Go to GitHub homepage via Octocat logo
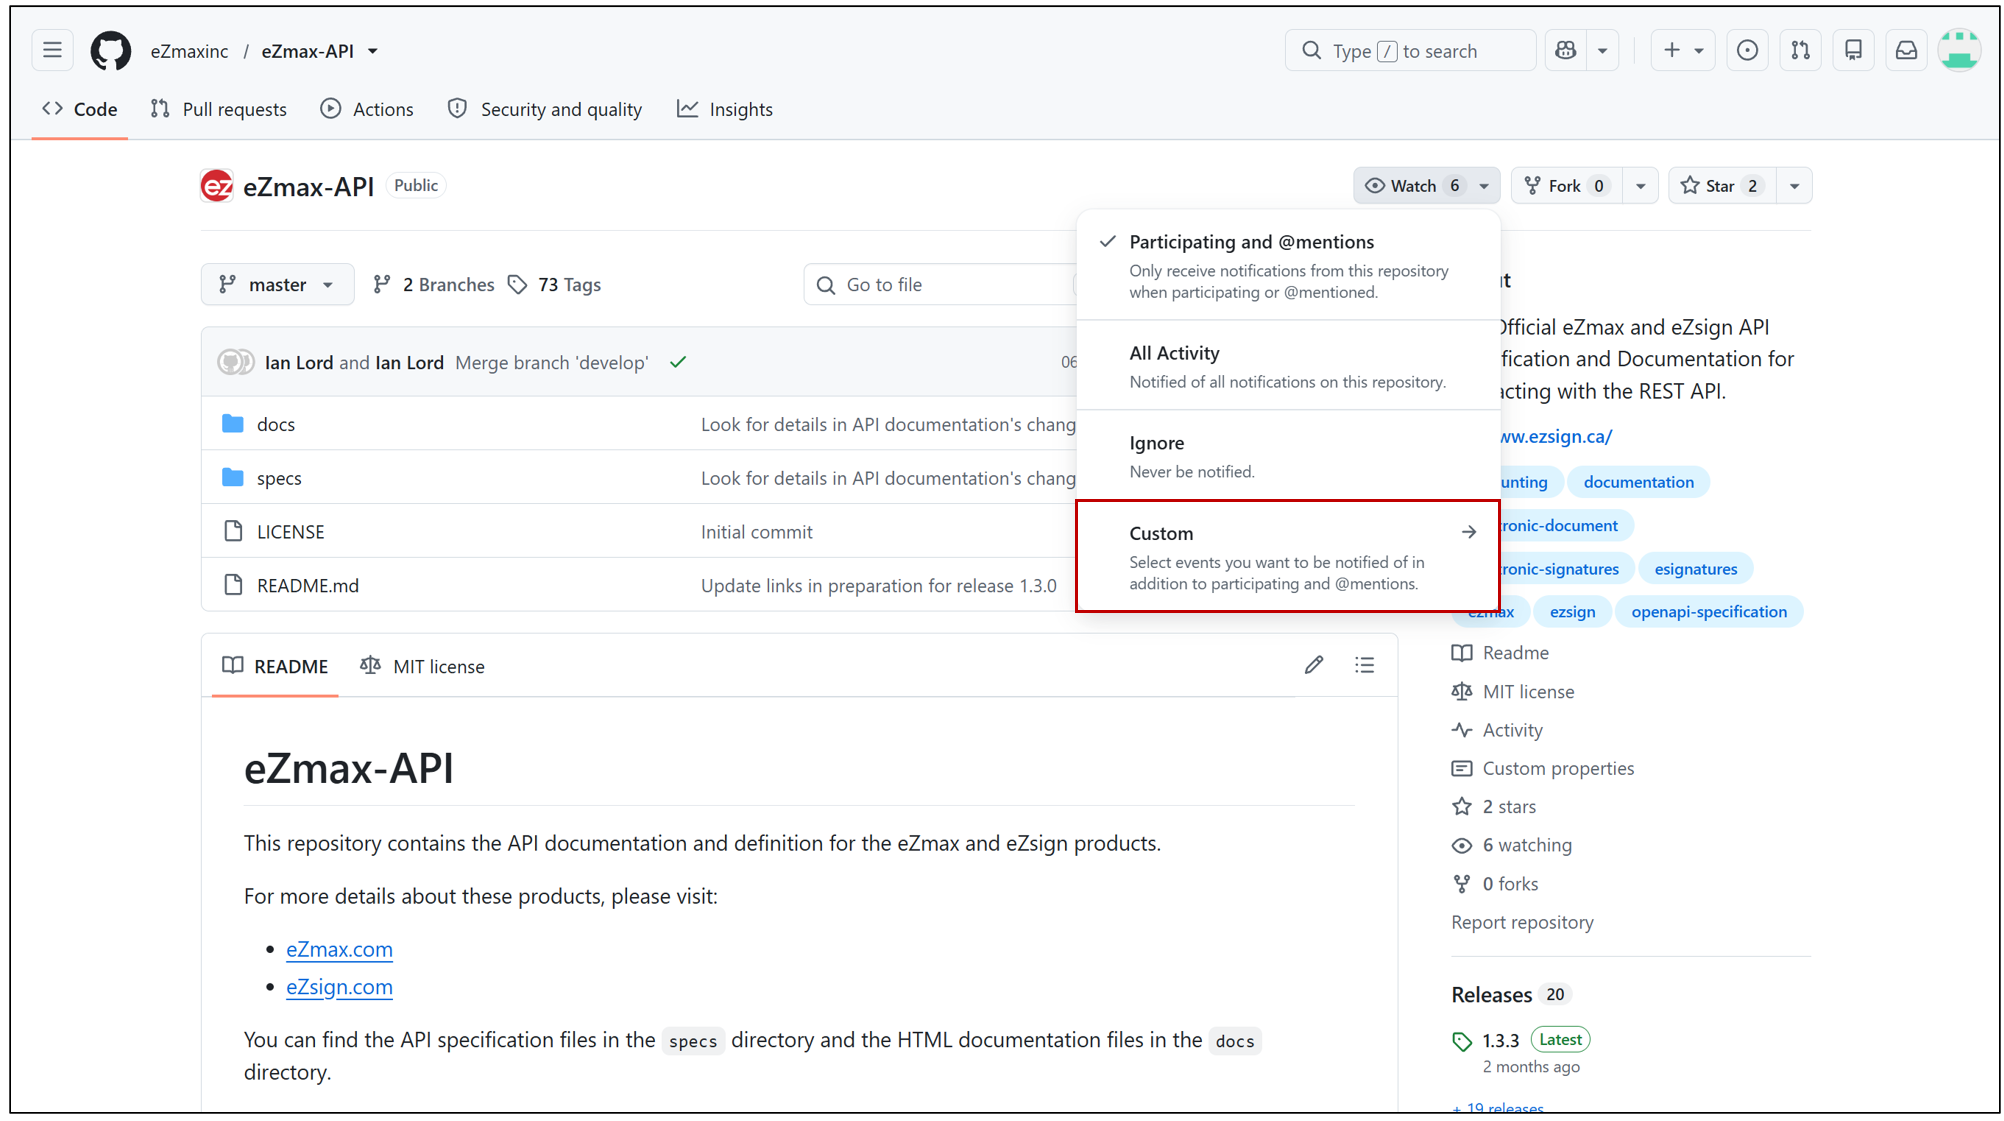 (x=111, y=50)
